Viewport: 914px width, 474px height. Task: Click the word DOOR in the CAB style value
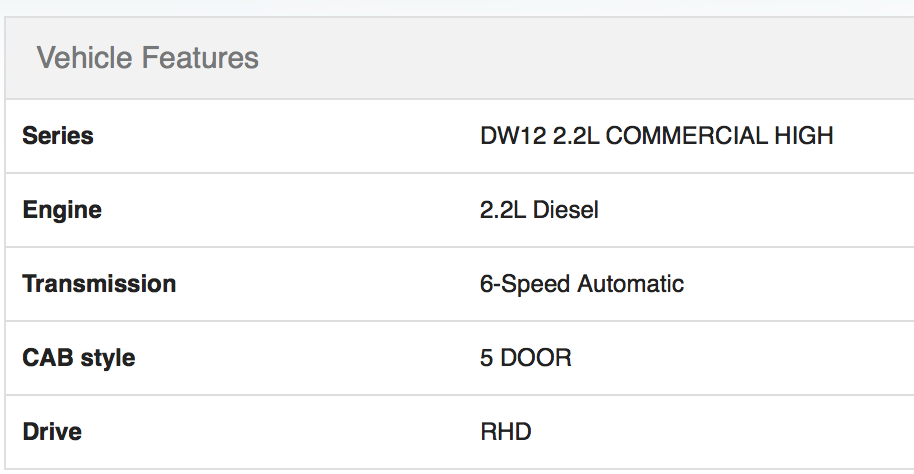pyautogui.click(x=536, y=358)
